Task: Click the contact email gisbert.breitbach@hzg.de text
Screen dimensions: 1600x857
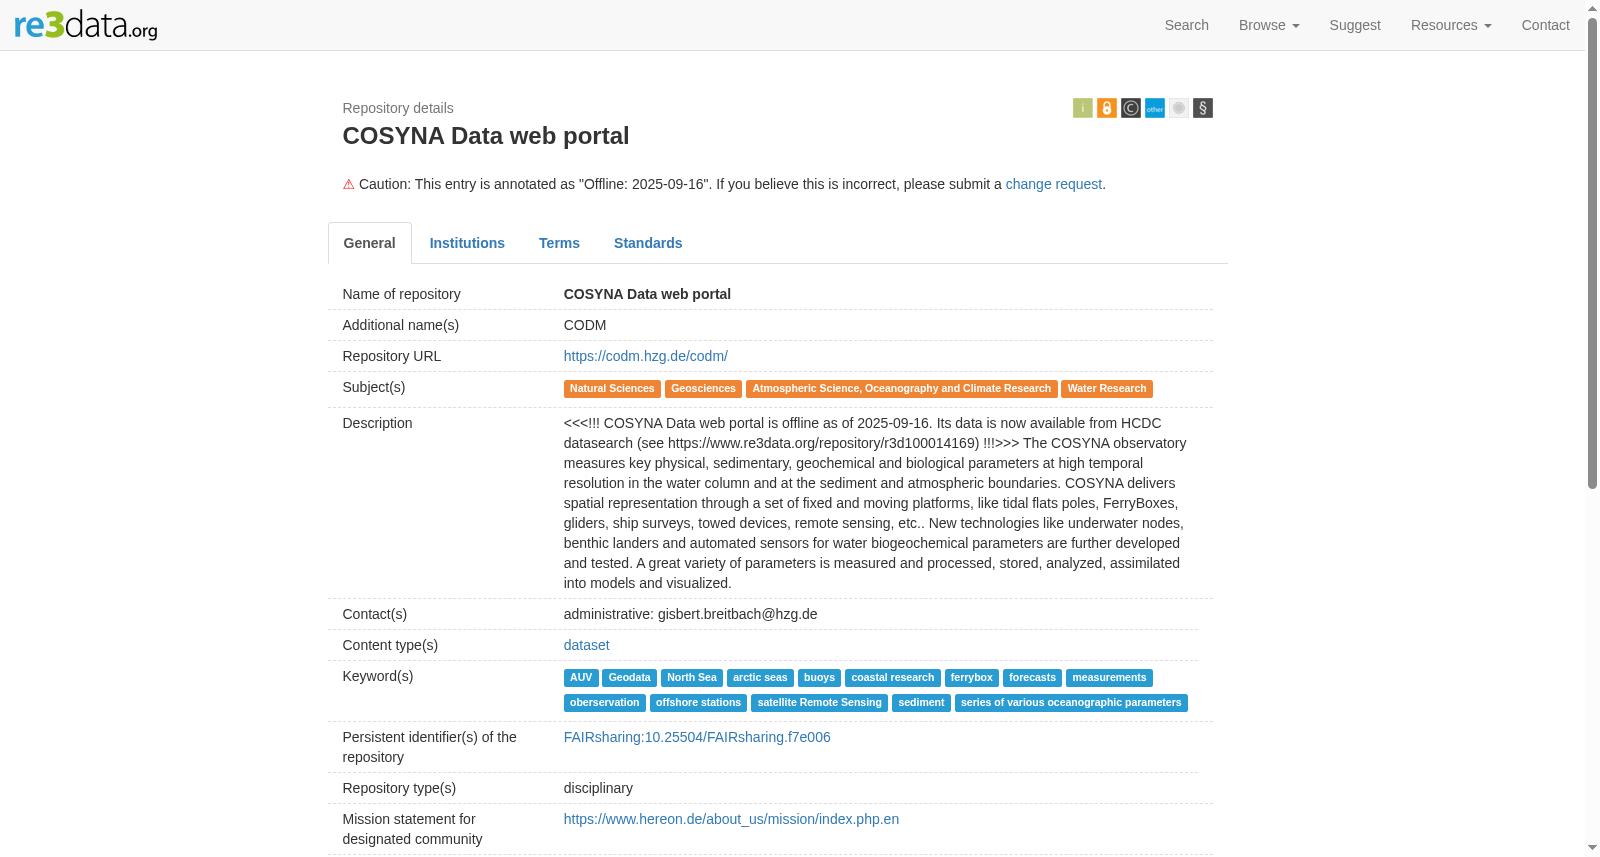Action: [x=737, y=614]
